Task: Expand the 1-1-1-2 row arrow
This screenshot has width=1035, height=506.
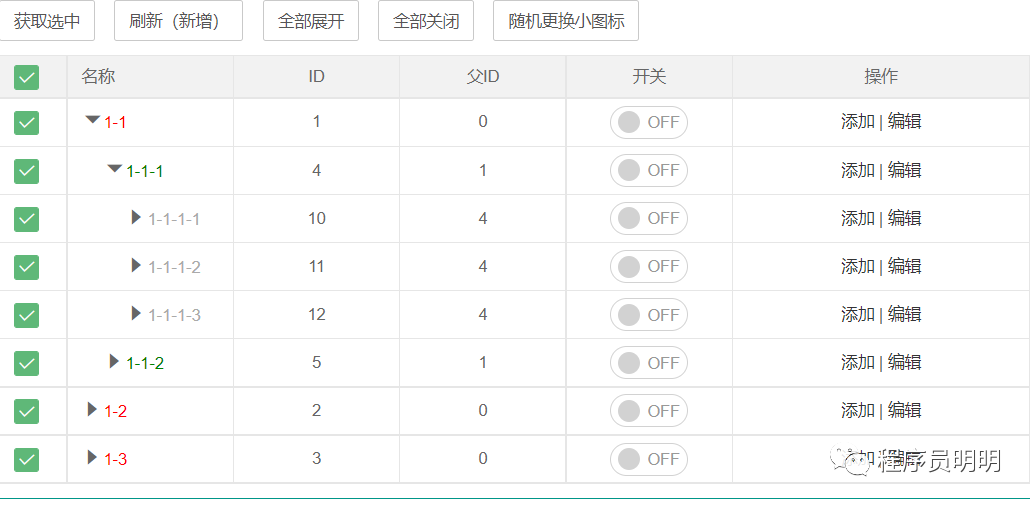Action: 136,265
